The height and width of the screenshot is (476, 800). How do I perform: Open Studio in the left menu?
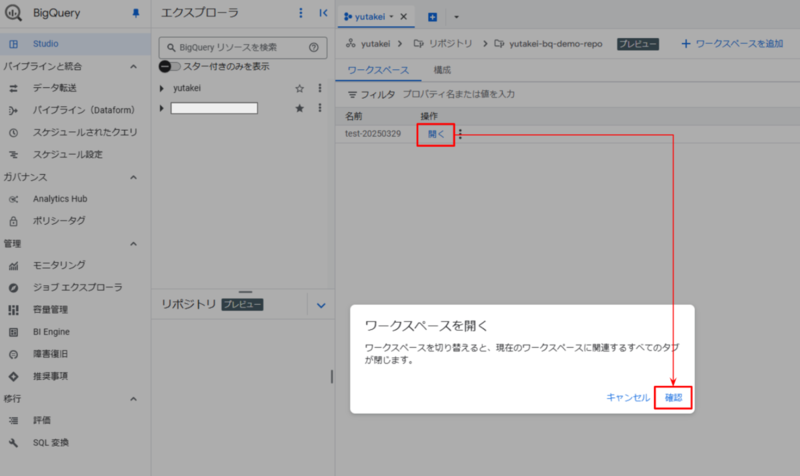[x=75, y=44]
